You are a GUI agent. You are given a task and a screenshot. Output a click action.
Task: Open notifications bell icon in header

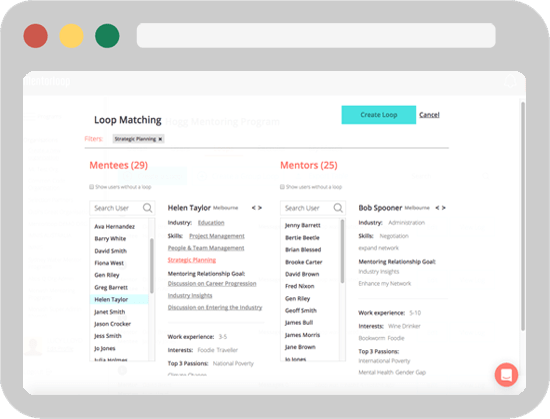[510, 81]
